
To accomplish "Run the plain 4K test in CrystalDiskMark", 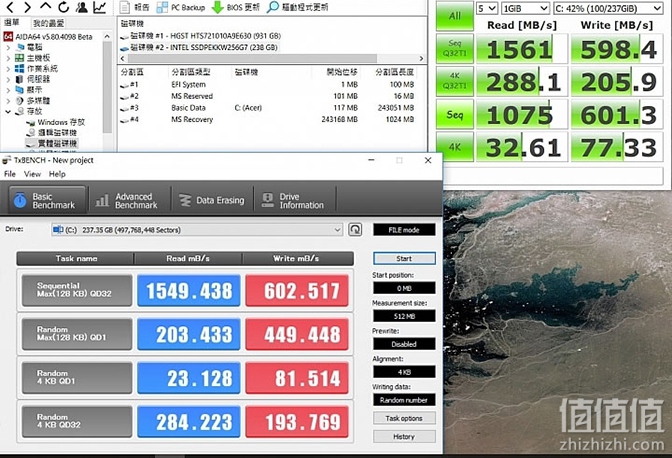I will pos(455,147).
